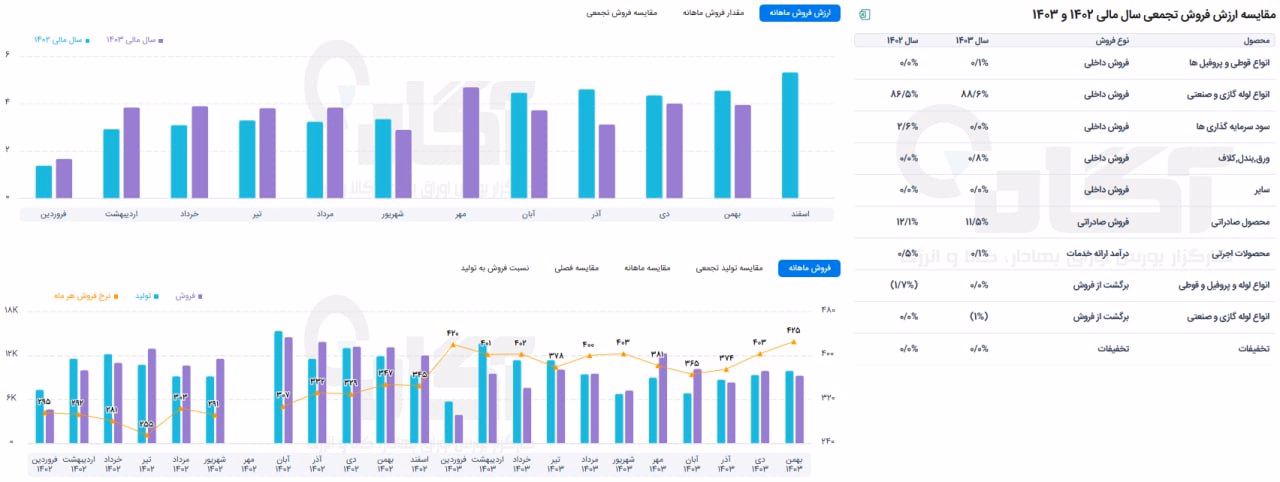This screenshot has height=482, width=1280.
Task: Open the 'مقایسه ماهانه' tab
Action: coord(646,268)
